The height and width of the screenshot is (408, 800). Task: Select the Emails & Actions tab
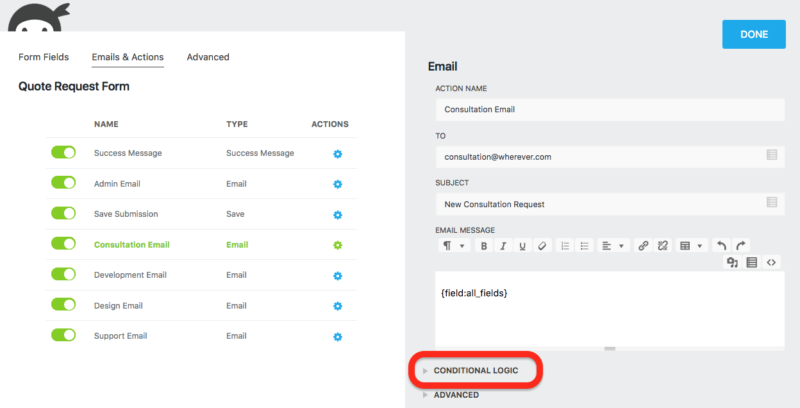point(128,57)
